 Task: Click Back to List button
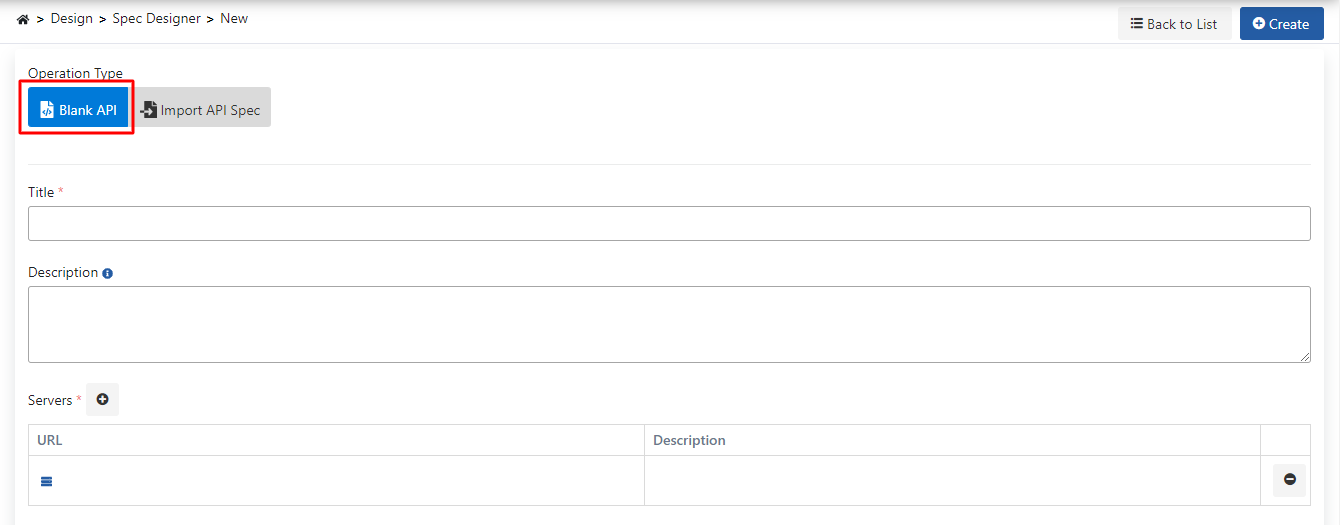pos(1174,24)
